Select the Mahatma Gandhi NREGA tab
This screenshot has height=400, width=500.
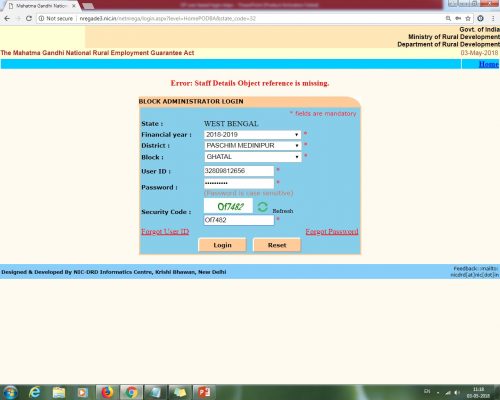pos(41,6)
